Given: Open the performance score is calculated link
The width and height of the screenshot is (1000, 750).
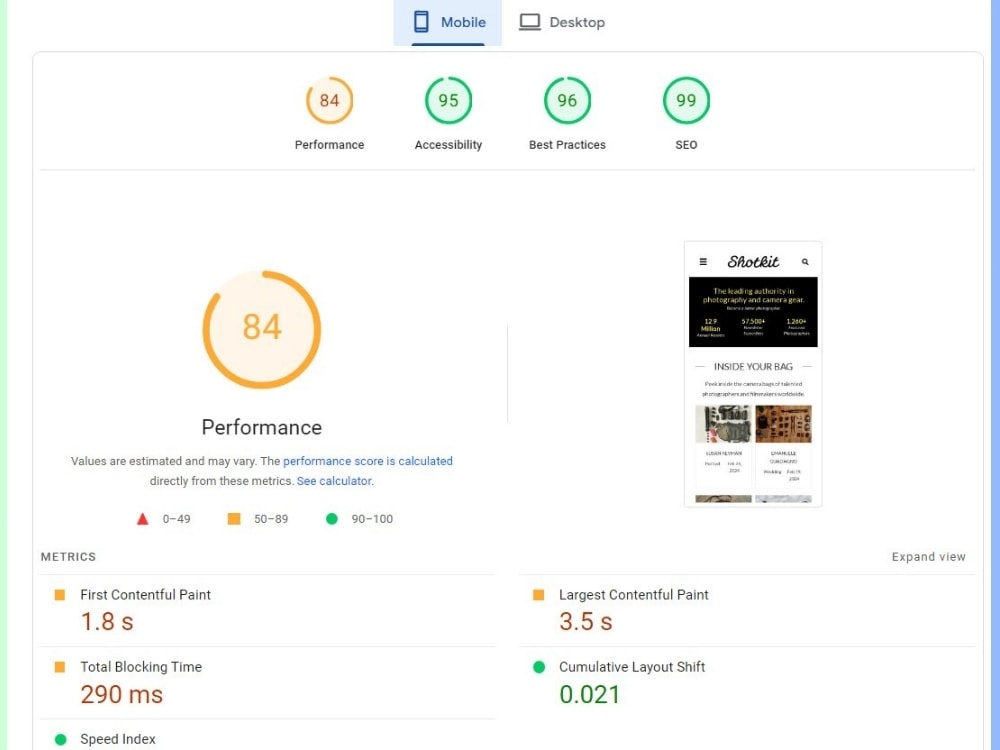Looking at the screenshot, I should (368, 461).
